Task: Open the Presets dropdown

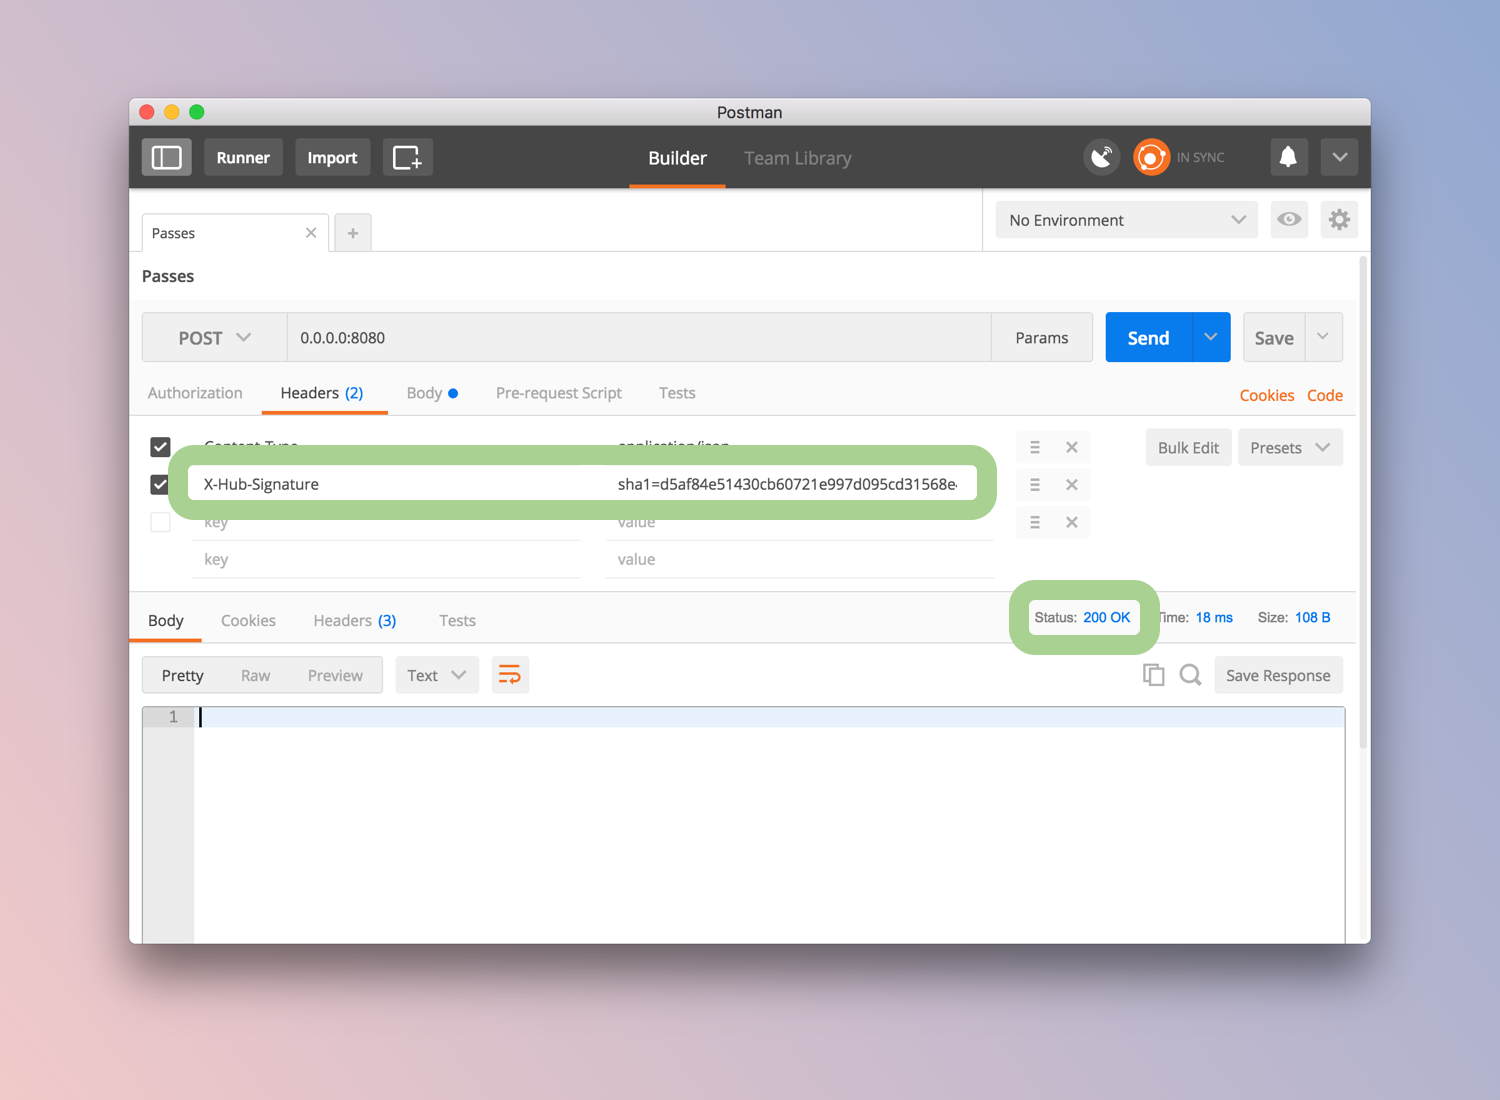Action: tap(1290, 447)
